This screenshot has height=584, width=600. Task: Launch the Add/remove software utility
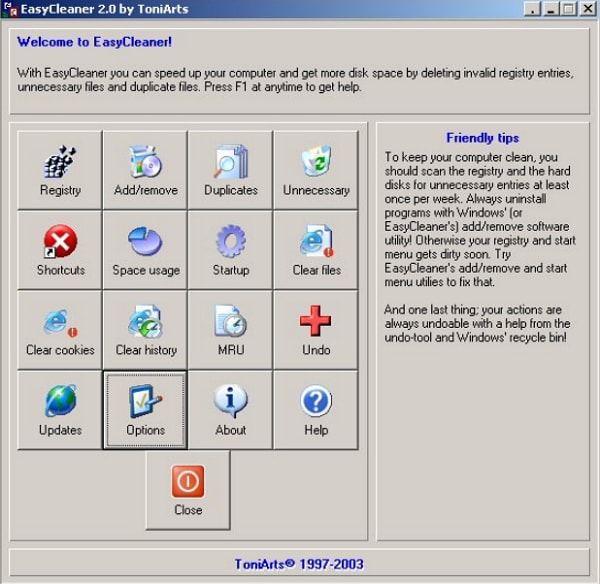point(145,170)
